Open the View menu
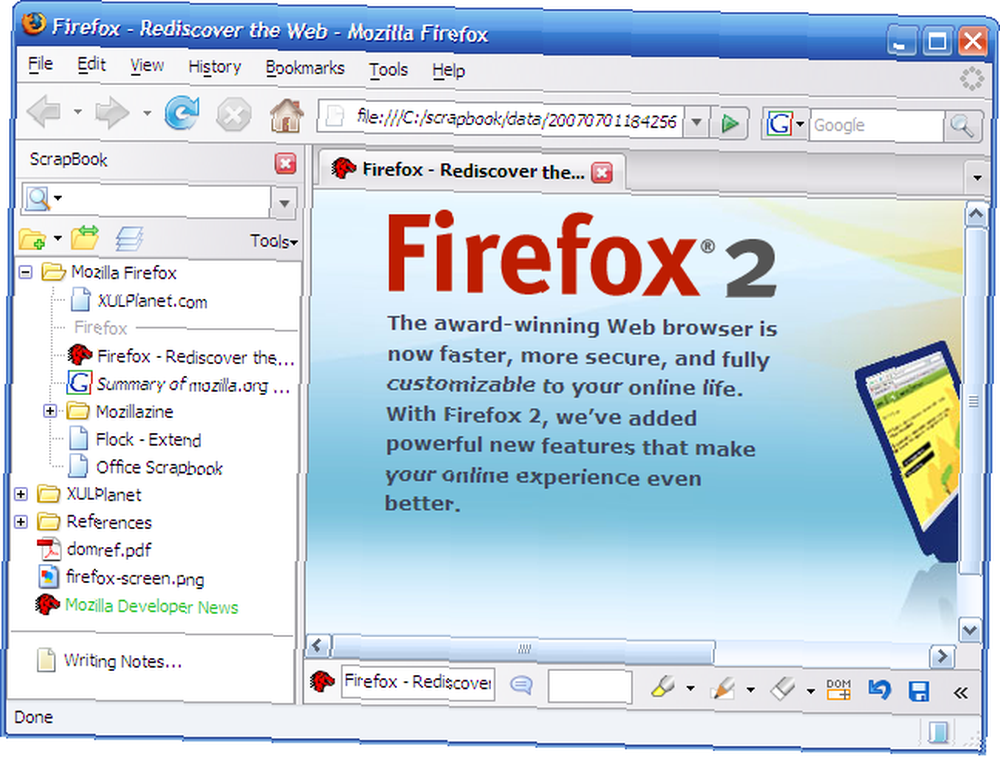Screen dimensions: 1000x757 pyautogui.click(x=147, y=66)
